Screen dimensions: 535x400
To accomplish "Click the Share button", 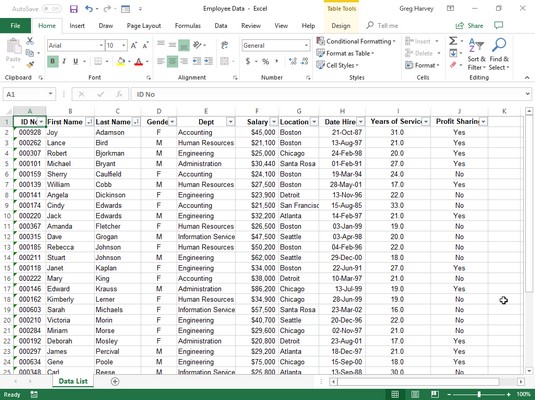I will [469, 26].
